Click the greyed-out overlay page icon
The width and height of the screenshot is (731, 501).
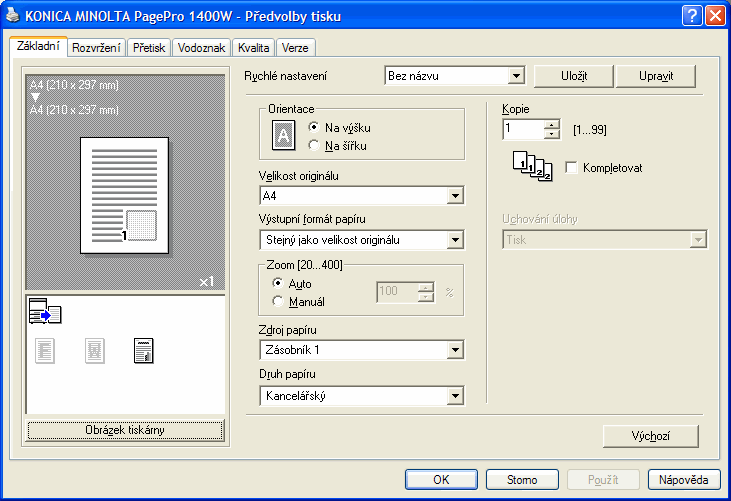point(45,350)
